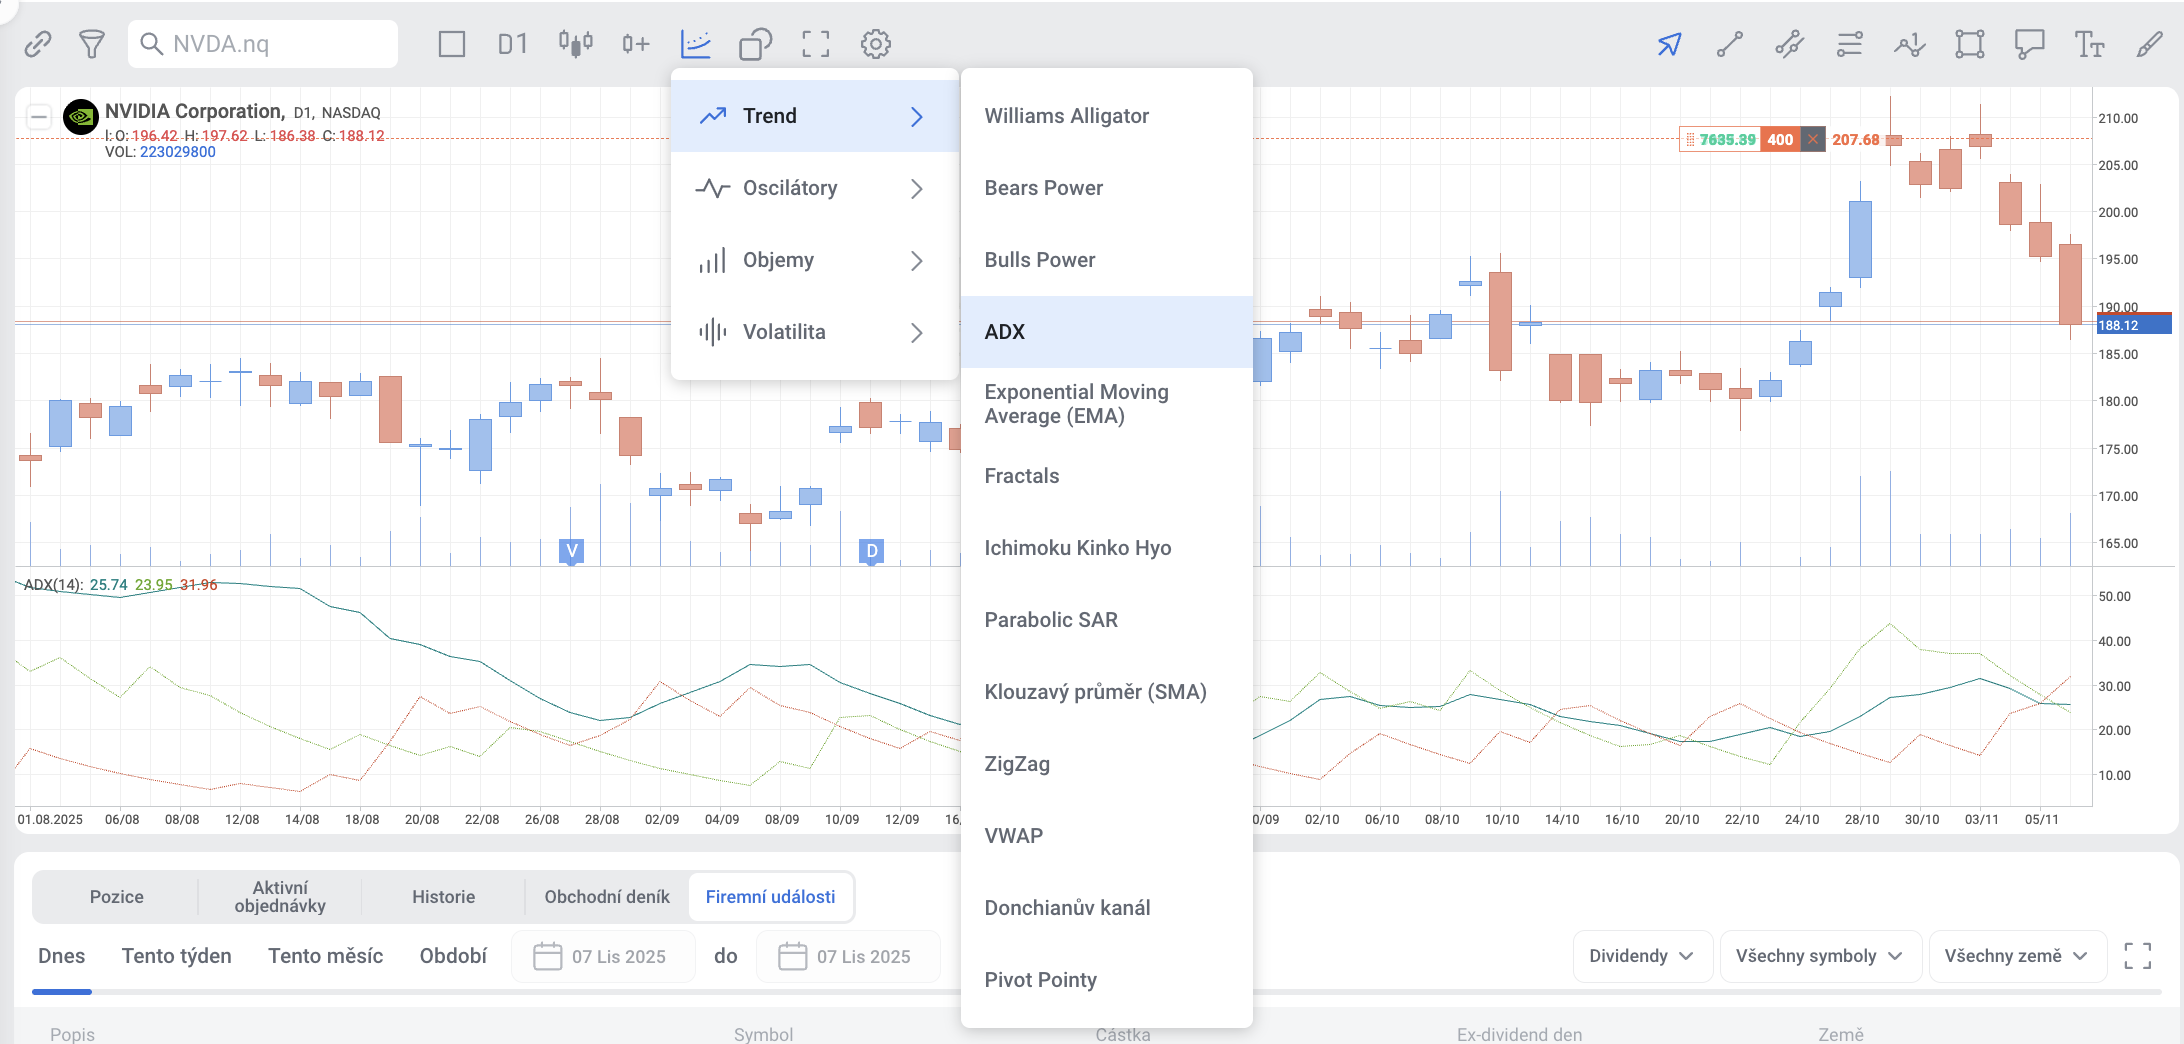Open the Všechny země dropdown

point(2017,956)
